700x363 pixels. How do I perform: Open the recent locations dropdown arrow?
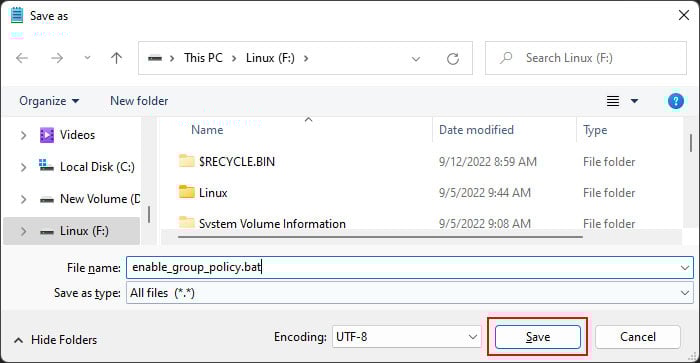click(x=88, y=58)
